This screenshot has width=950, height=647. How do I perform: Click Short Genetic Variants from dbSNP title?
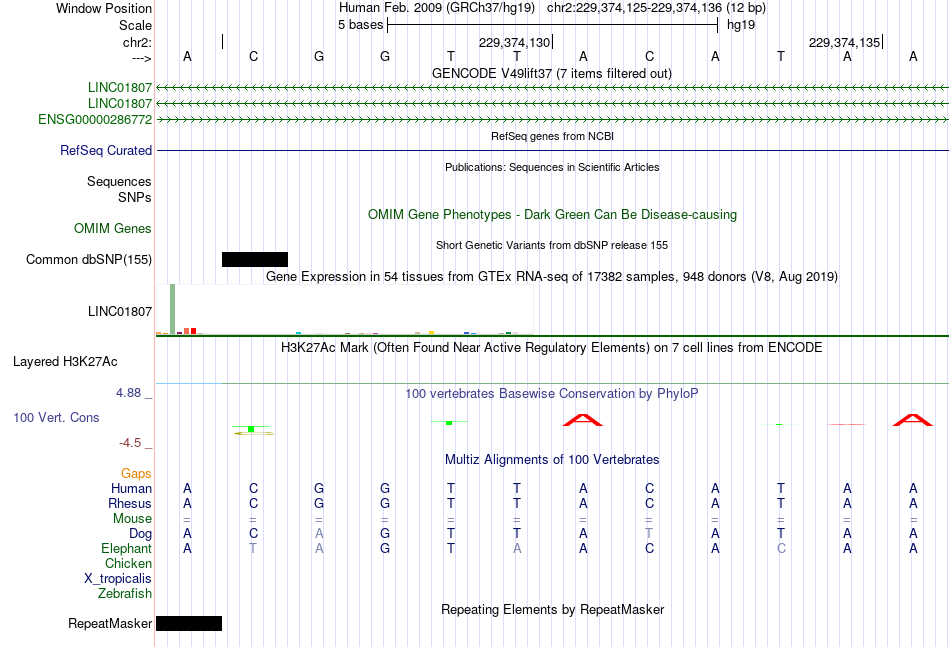click(552, 245)
